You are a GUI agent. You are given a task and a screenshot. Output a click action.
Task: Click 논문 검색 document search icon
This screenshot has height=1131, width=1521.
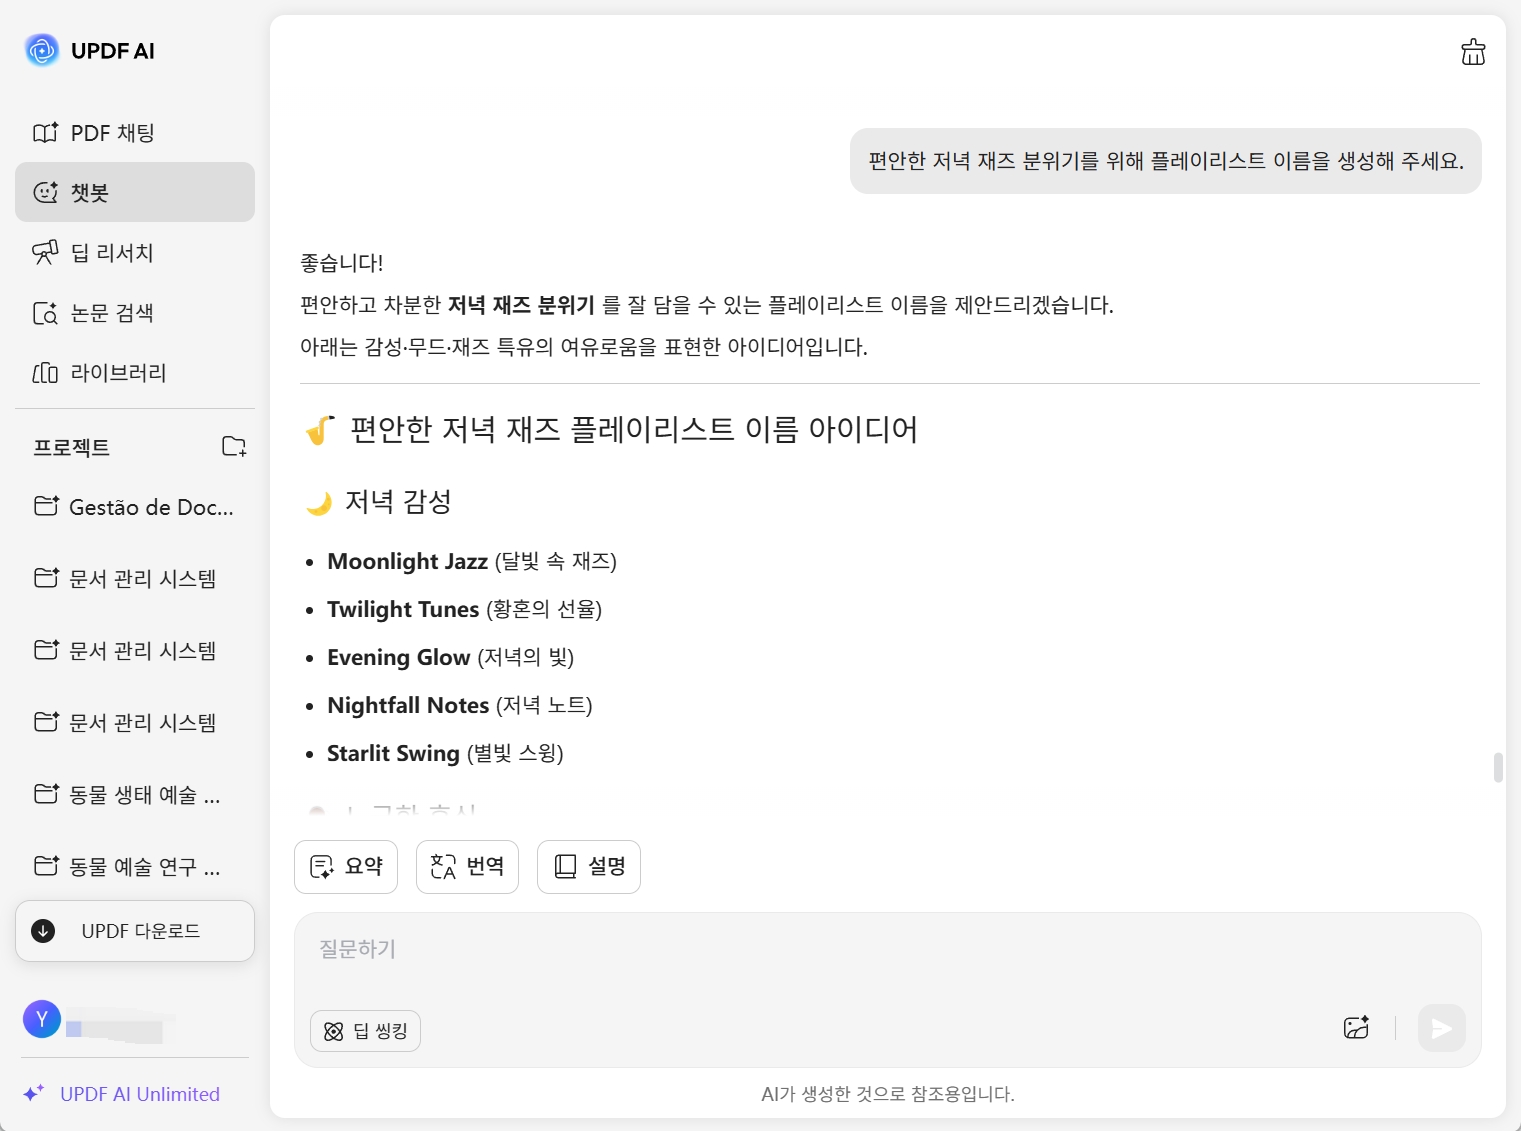(x=46, y=313)
